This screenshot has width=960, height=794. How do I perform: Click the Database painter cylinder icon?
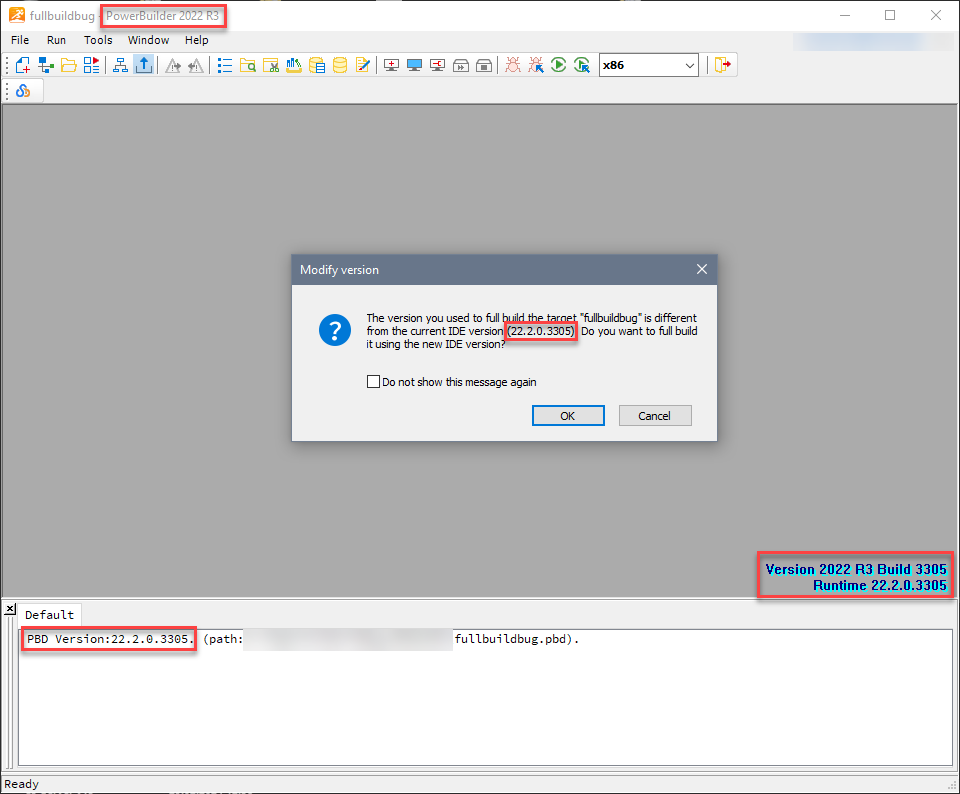(x=340, y=65)
